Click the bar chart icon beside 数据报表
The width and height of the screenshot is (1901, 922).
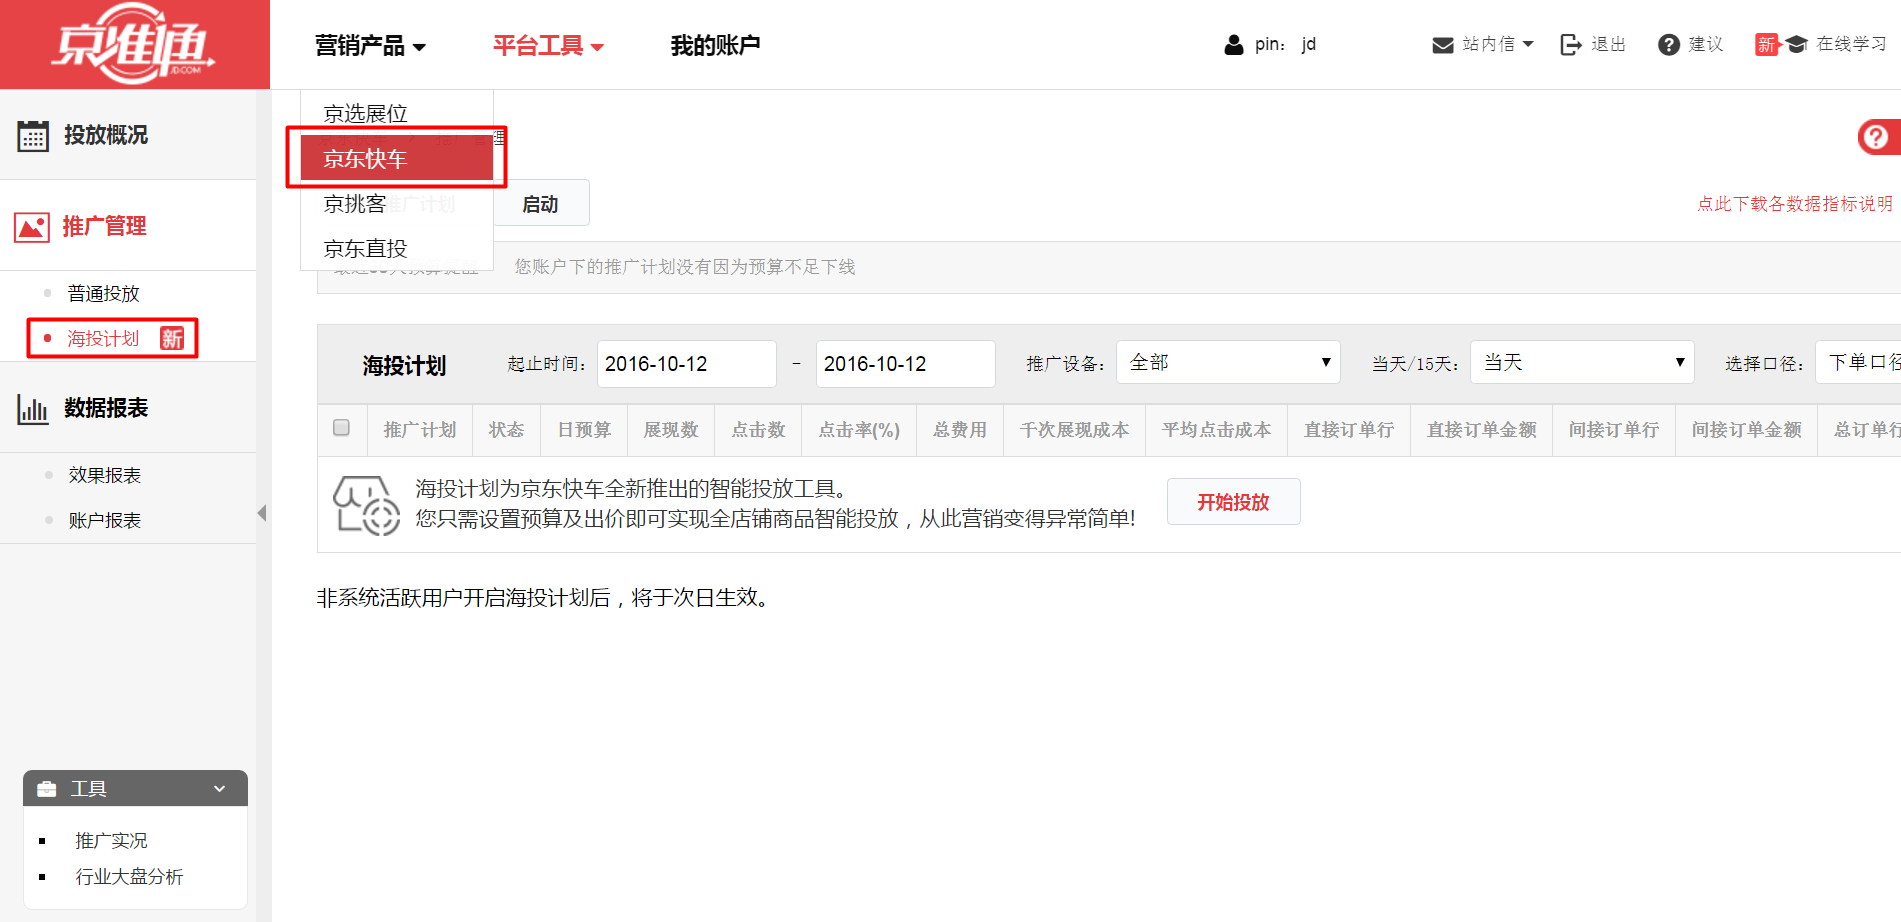(x=33, y=409)
